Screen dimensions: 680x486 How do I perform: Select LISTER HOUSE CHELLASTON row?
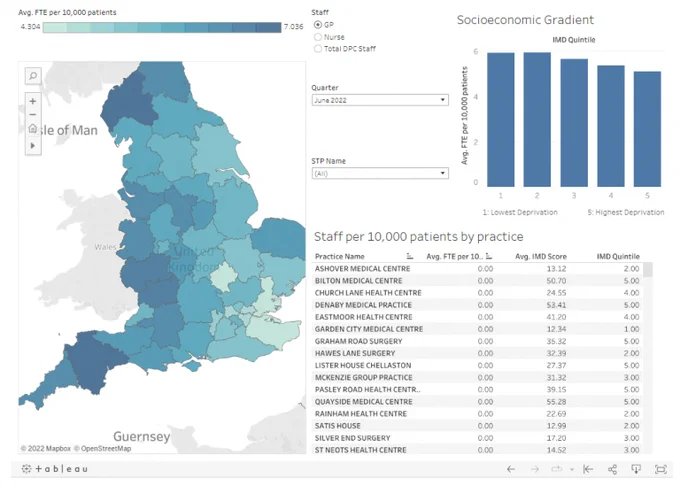(x=477, y=365)
